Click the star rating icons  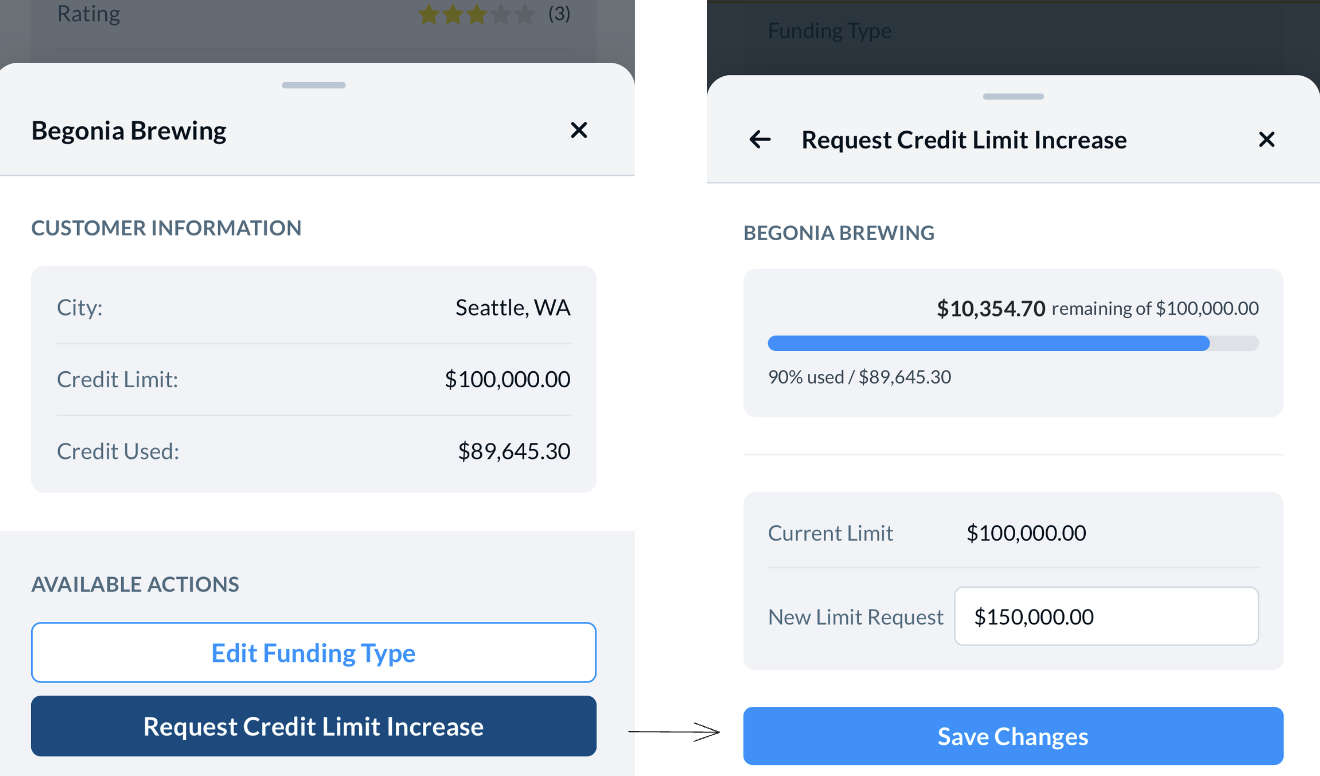476,15
